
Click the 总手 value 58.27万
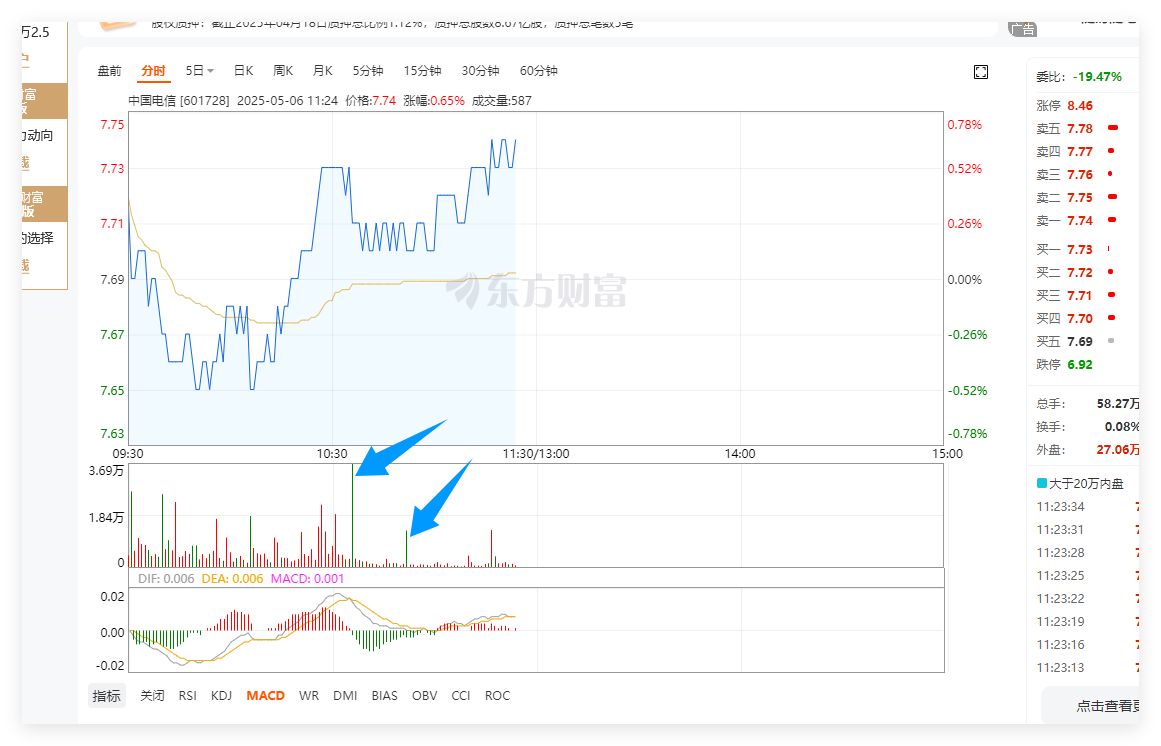tap(1118, 403)
